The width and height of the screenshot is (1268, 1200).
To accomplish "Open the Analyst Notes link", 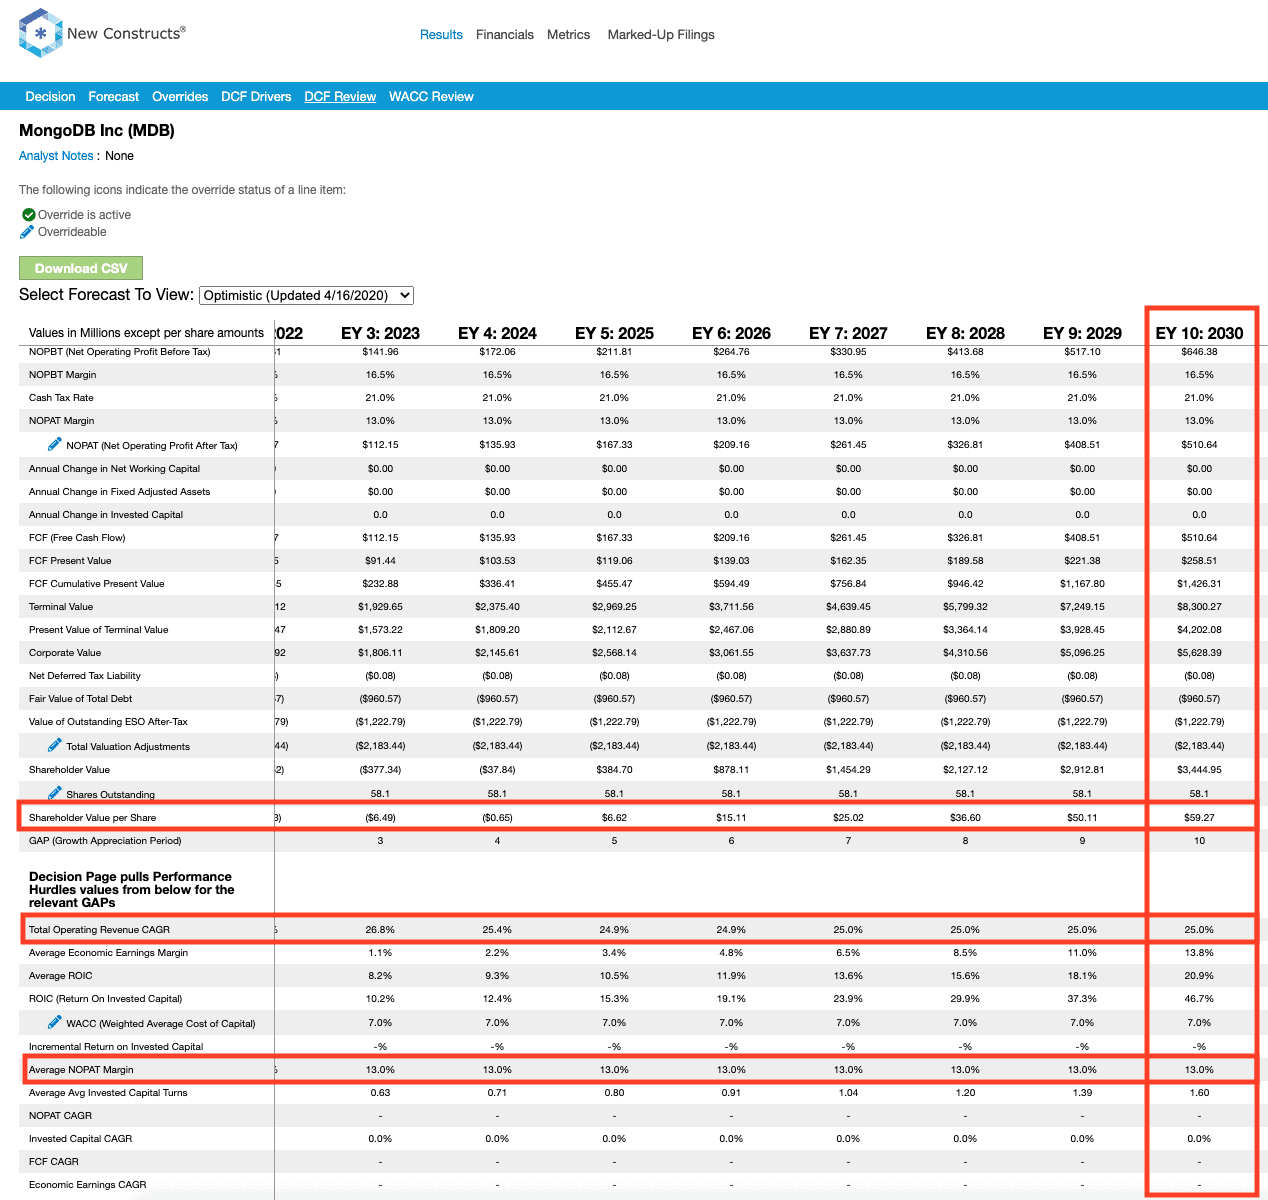I will (x=56, y=156).
